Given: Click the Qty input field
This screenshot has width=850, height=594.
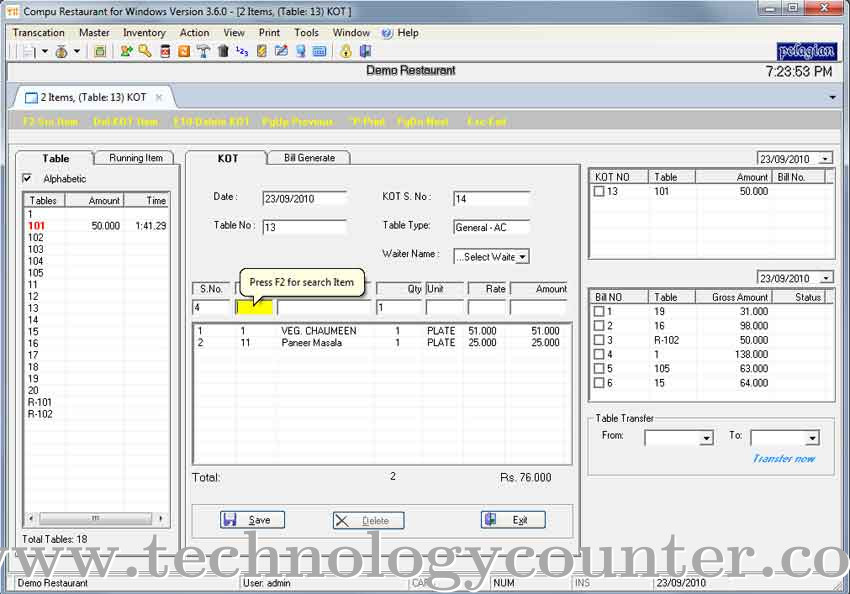Looking at the screenshot, I should point(399,308).
